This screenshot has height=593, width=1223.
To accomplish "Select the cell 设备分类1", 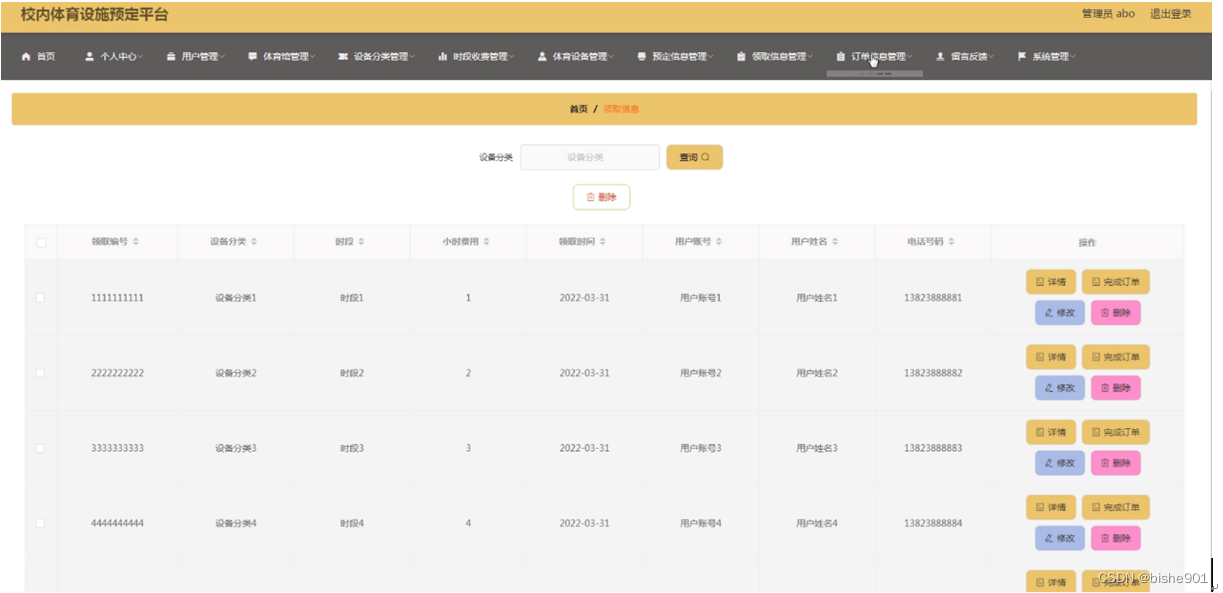I will 236,298.
